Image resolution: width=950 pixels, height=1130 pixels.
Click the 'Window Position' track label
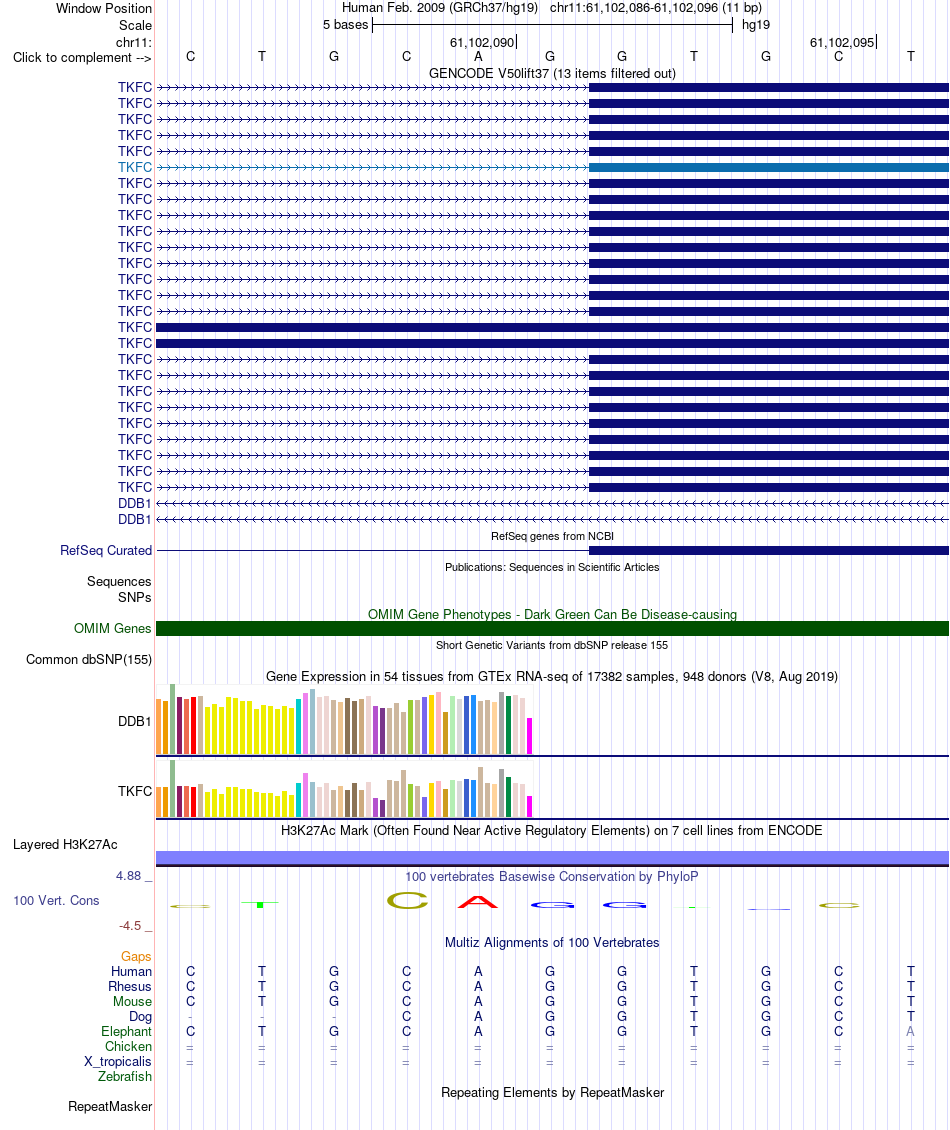tap(104, 9)
